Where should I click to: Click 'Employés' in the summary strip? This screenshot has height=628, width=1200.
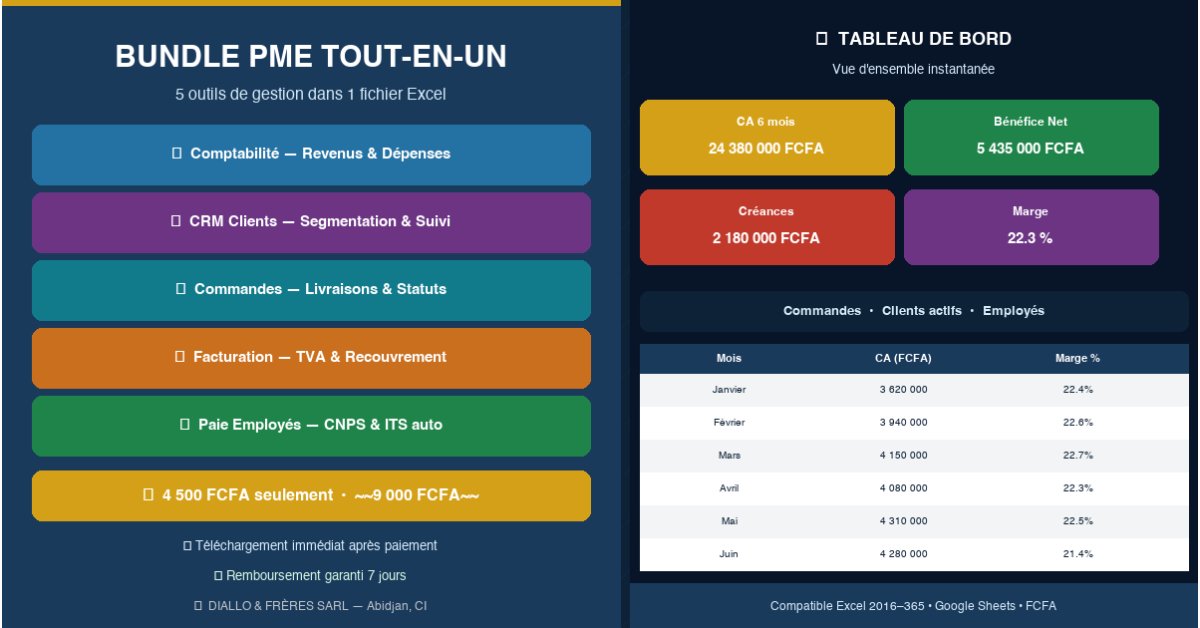(x=1014, y=311)
